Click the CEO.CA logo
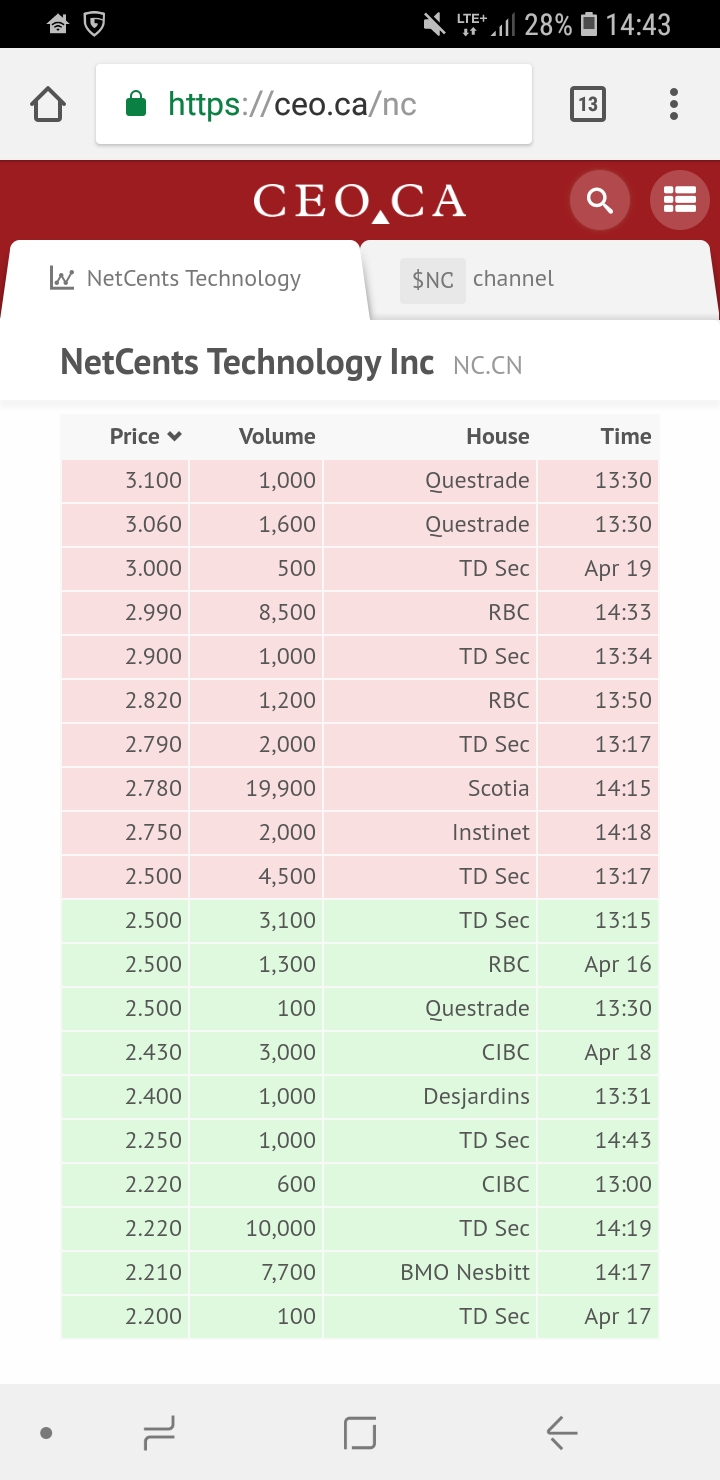The image size is (720, 1480). 360,201
